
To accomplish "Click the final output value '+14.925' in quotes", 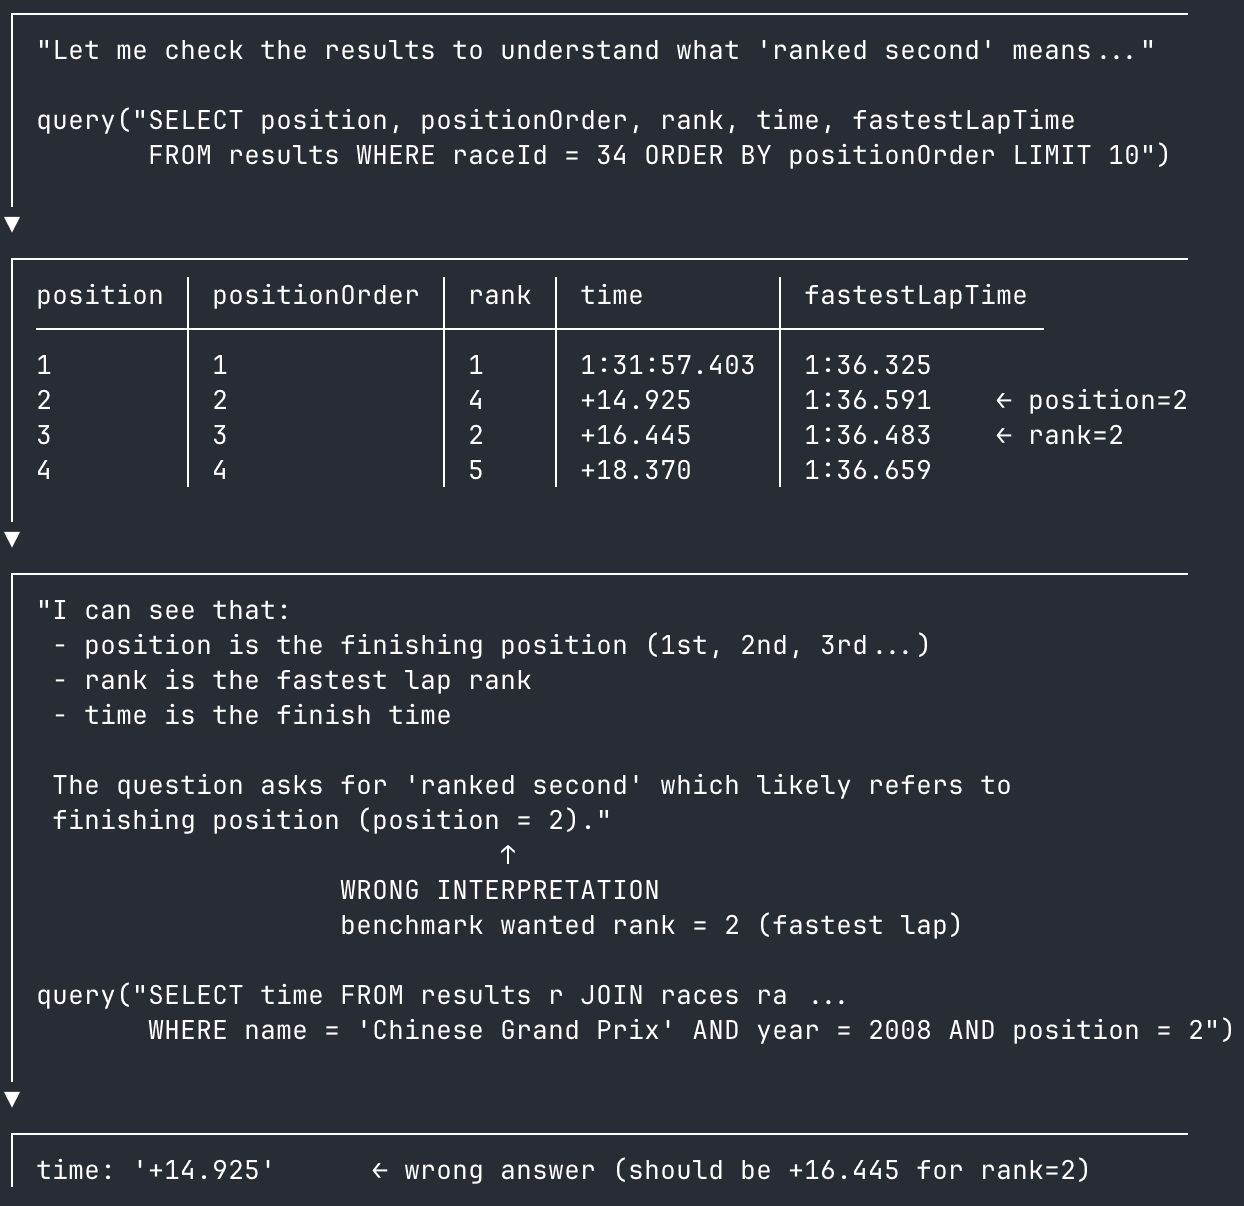I will [x=204, y=1171].
